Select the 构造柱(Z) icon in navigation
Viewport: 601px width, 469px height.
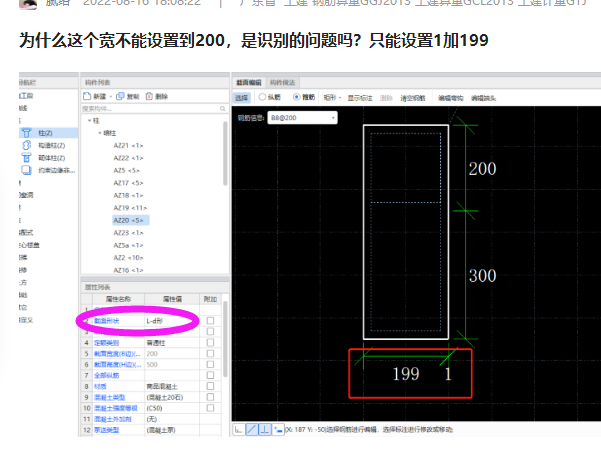pyautogui.click(x=26, y=145)
